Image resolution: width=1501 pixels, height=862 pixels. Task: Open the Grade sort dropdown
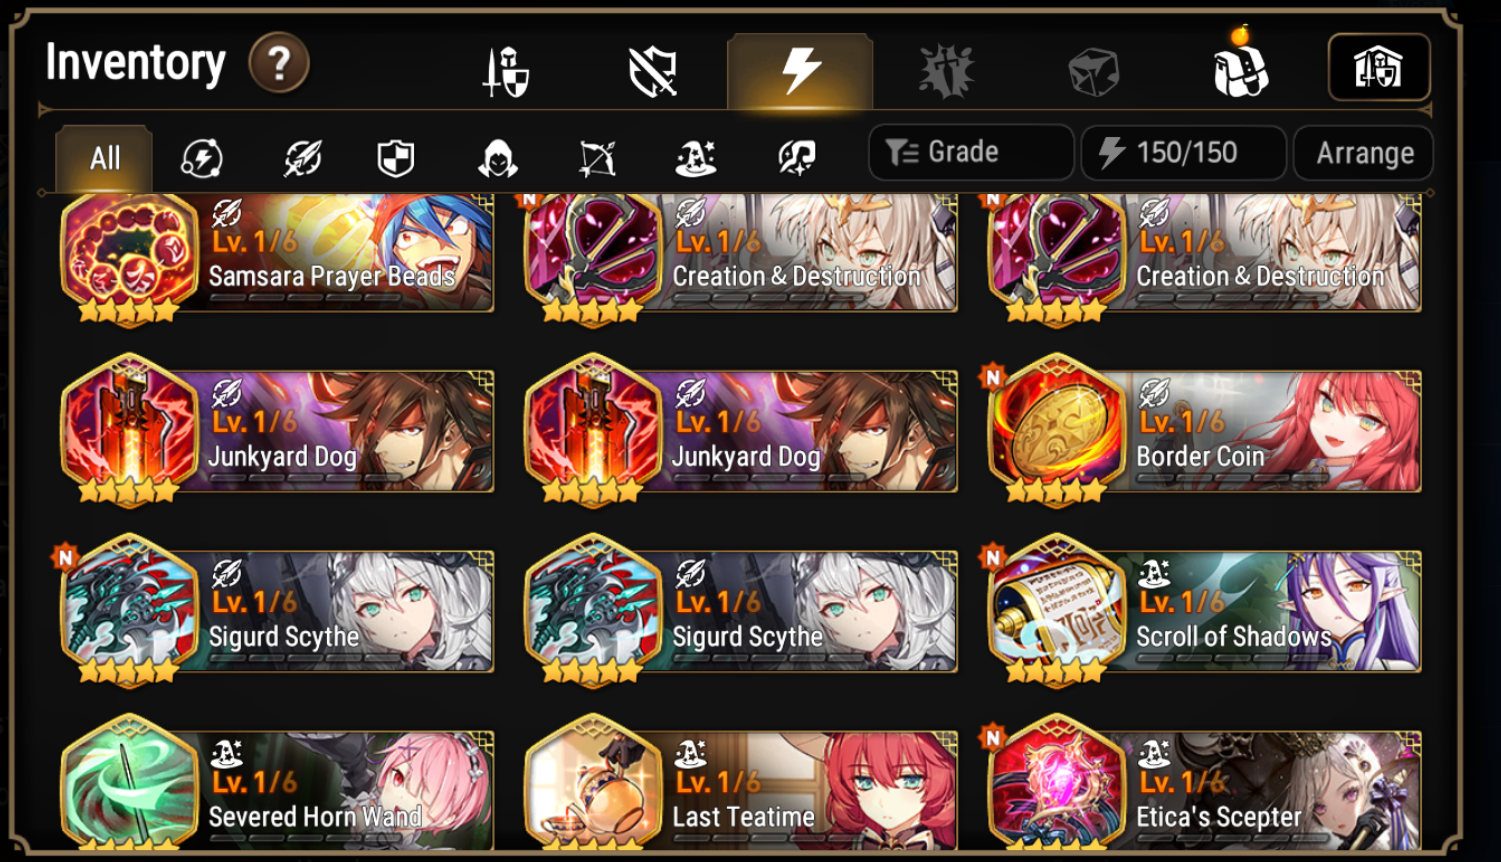click(x=971, y=152)
